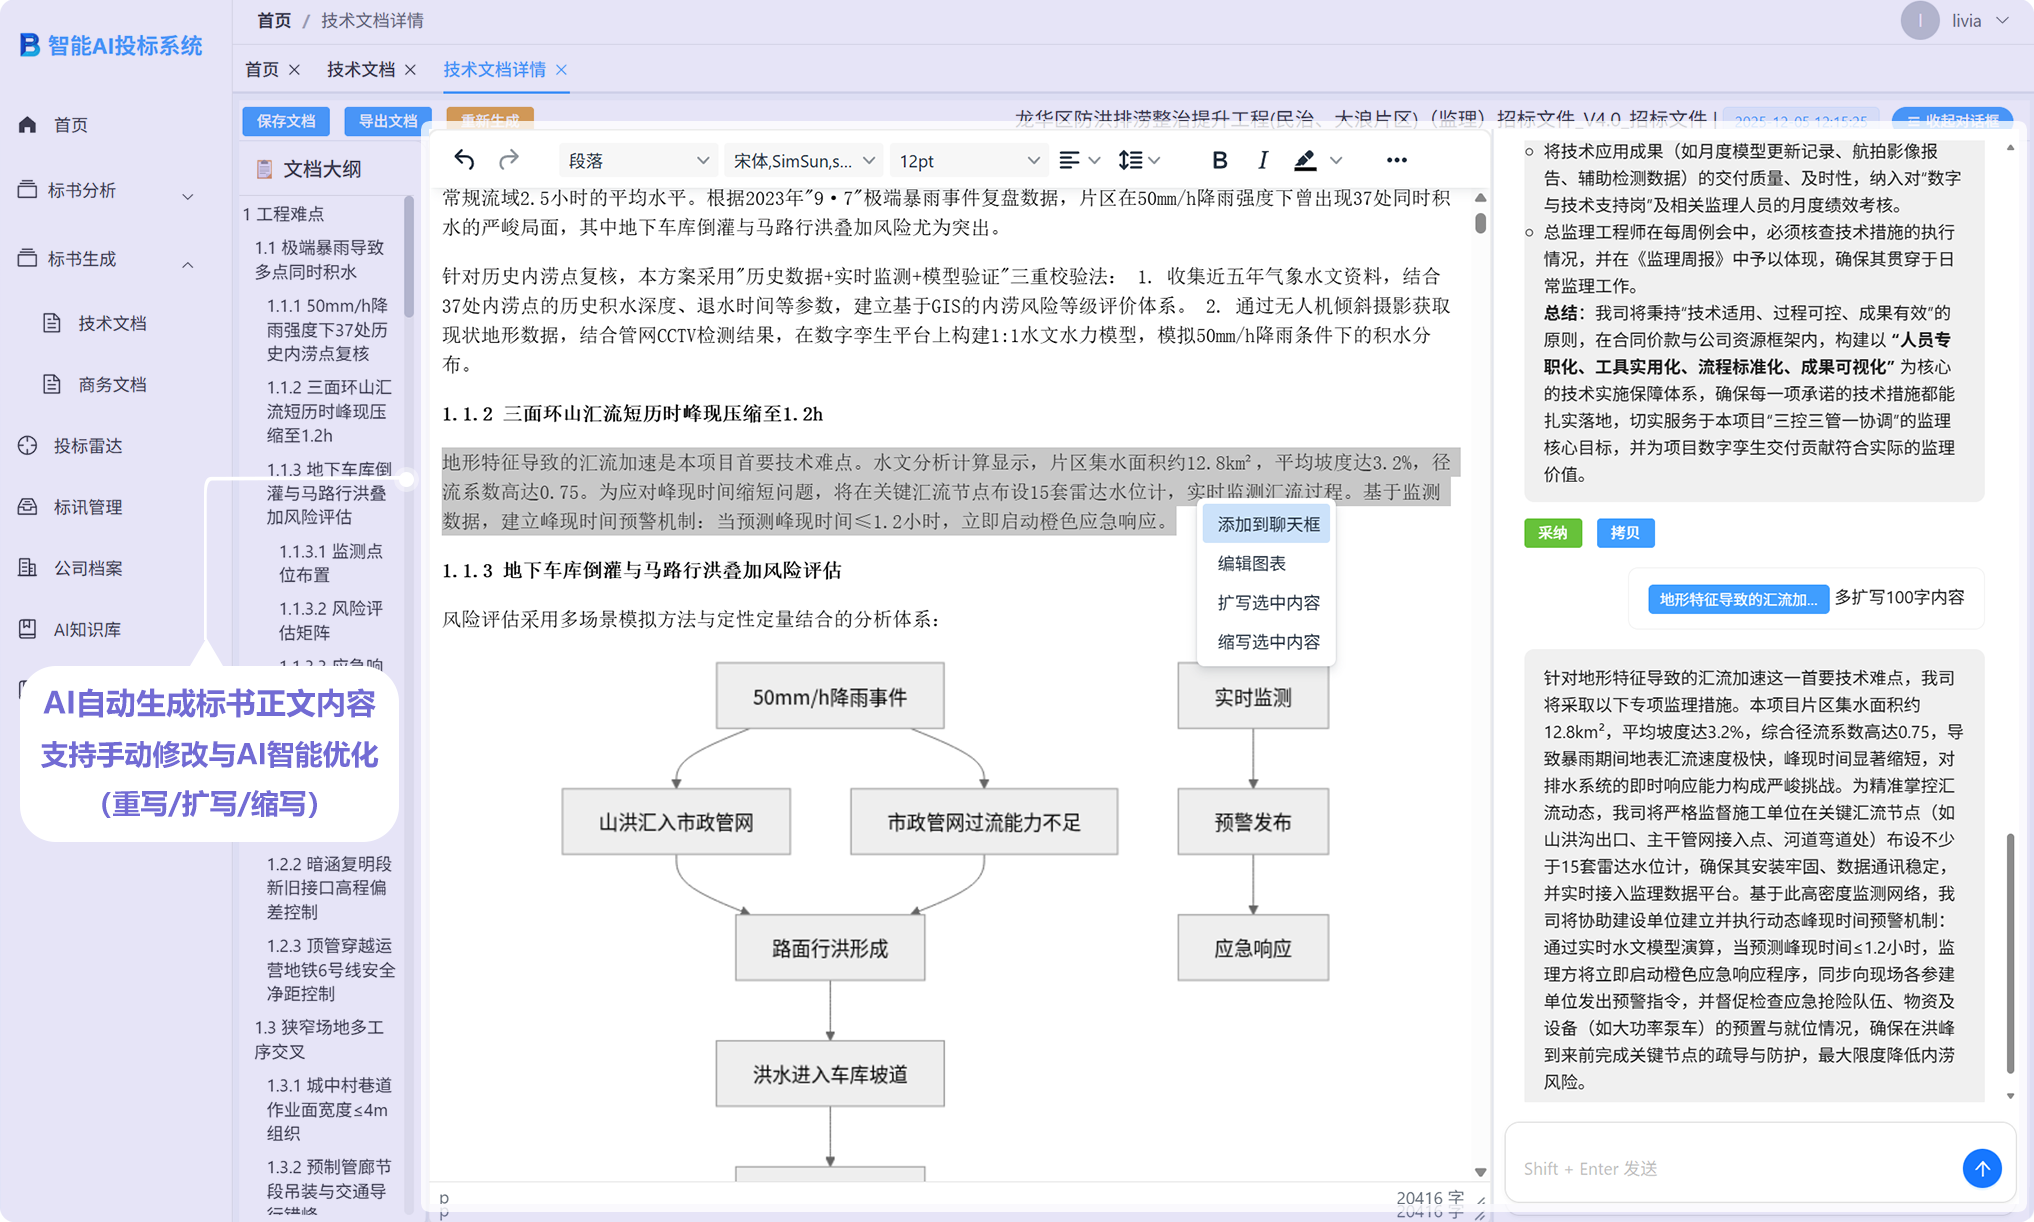Expand the 标书分析 sidebar menu
This screenshot has height=1222, width=2034.
point(105,191)
